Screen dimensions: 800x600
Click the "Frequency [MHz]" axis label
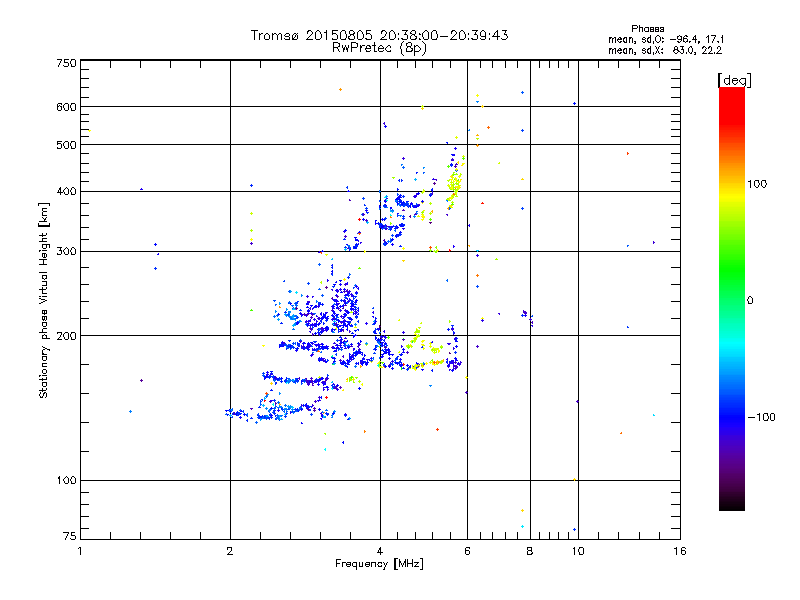pos(379,564)
